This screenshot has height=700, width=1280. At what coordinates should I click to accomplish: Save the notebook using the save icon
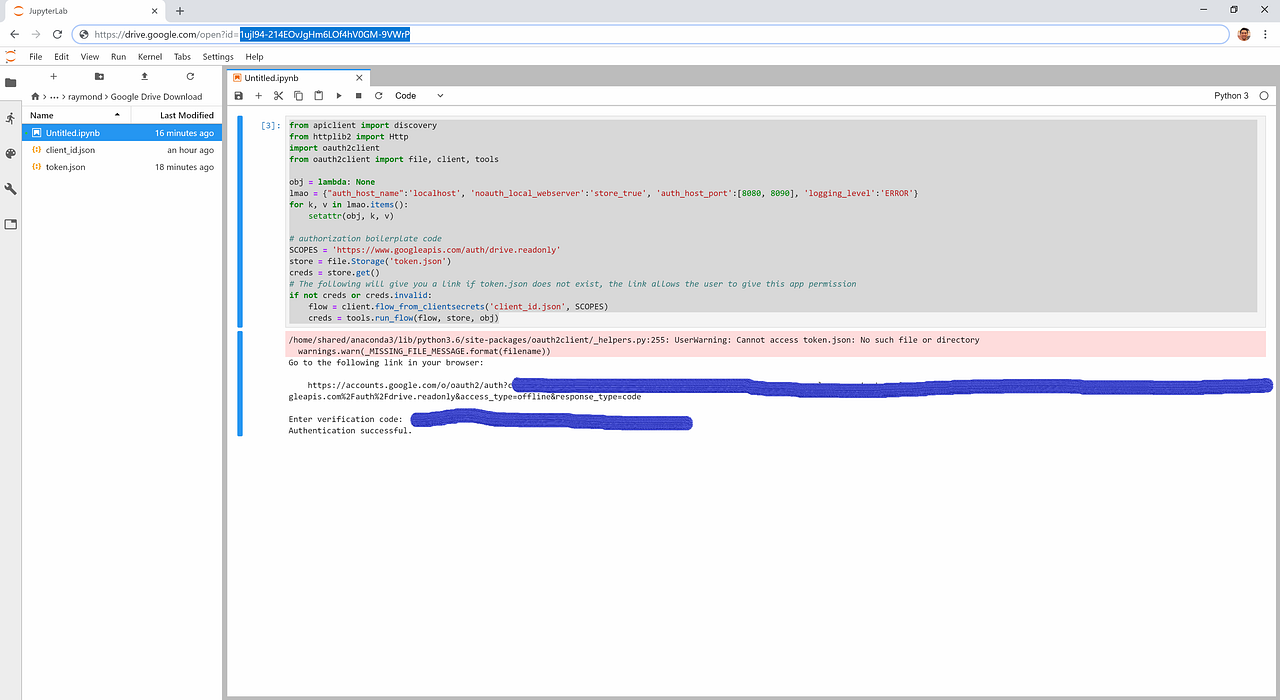238,95
